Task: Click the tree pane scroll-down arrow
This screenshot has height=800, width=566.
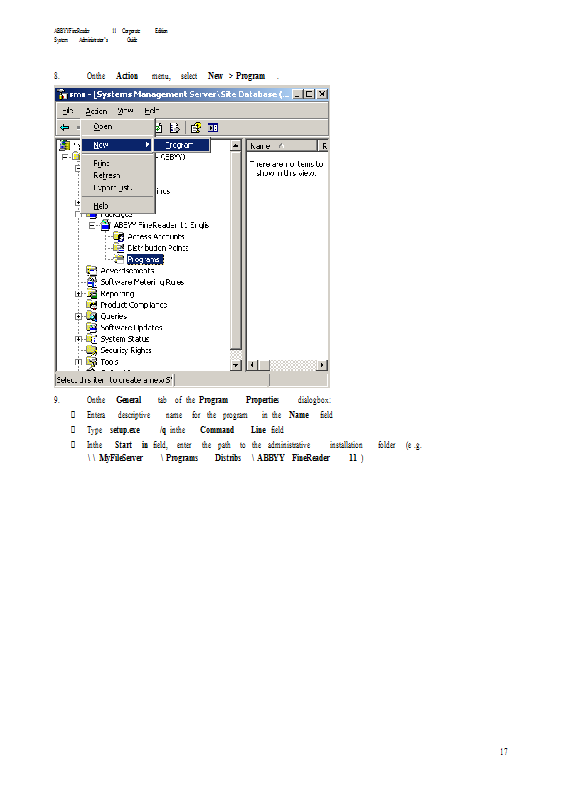Action: tap(236, 365)
